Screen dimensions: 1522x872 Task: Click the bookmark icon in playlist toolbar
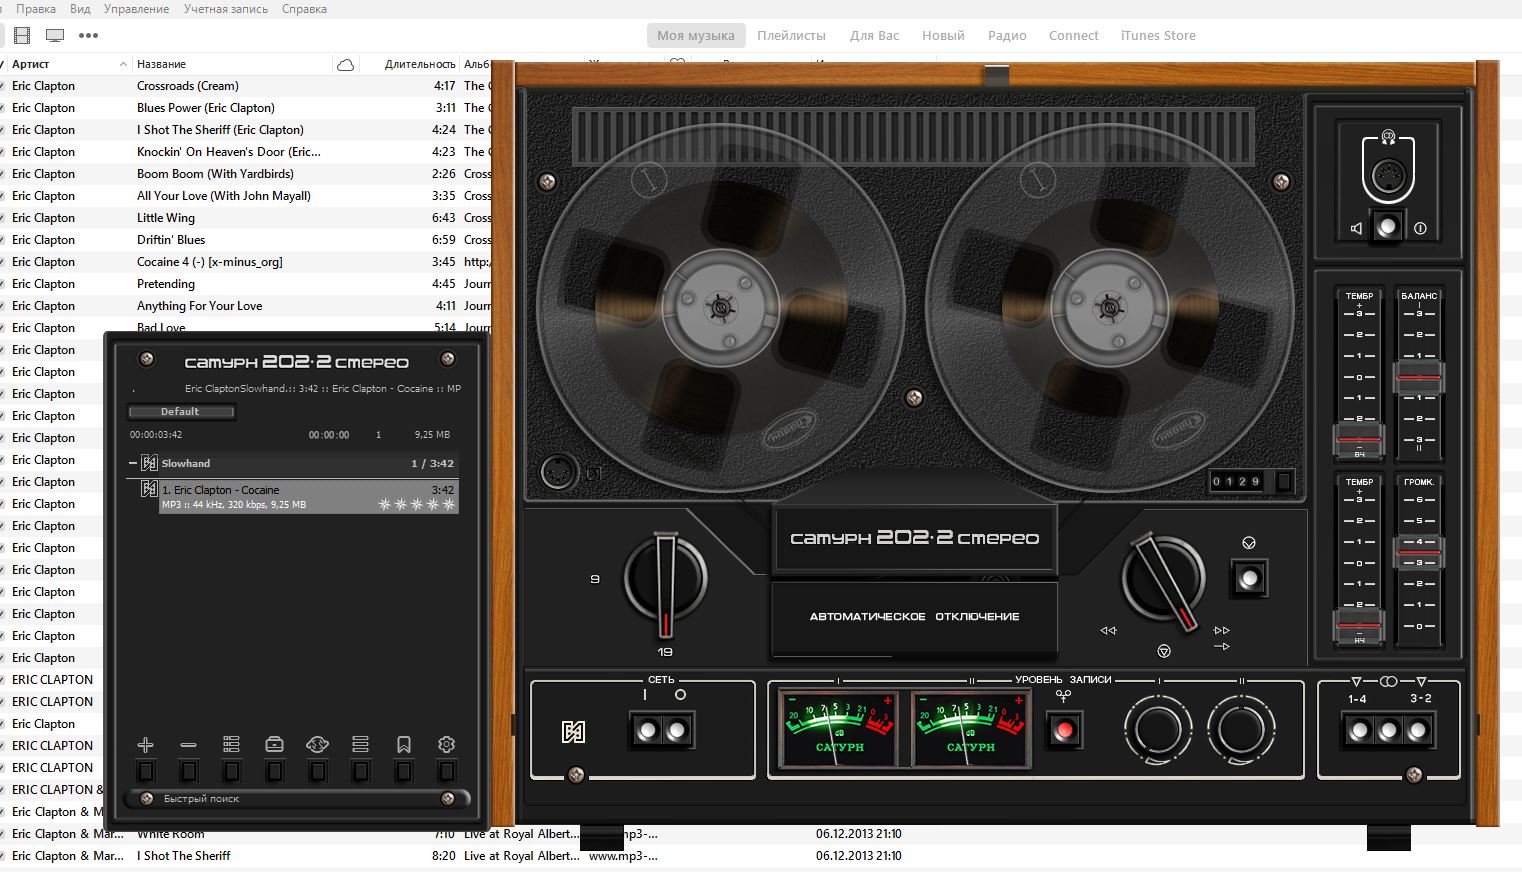click(404, 745)
